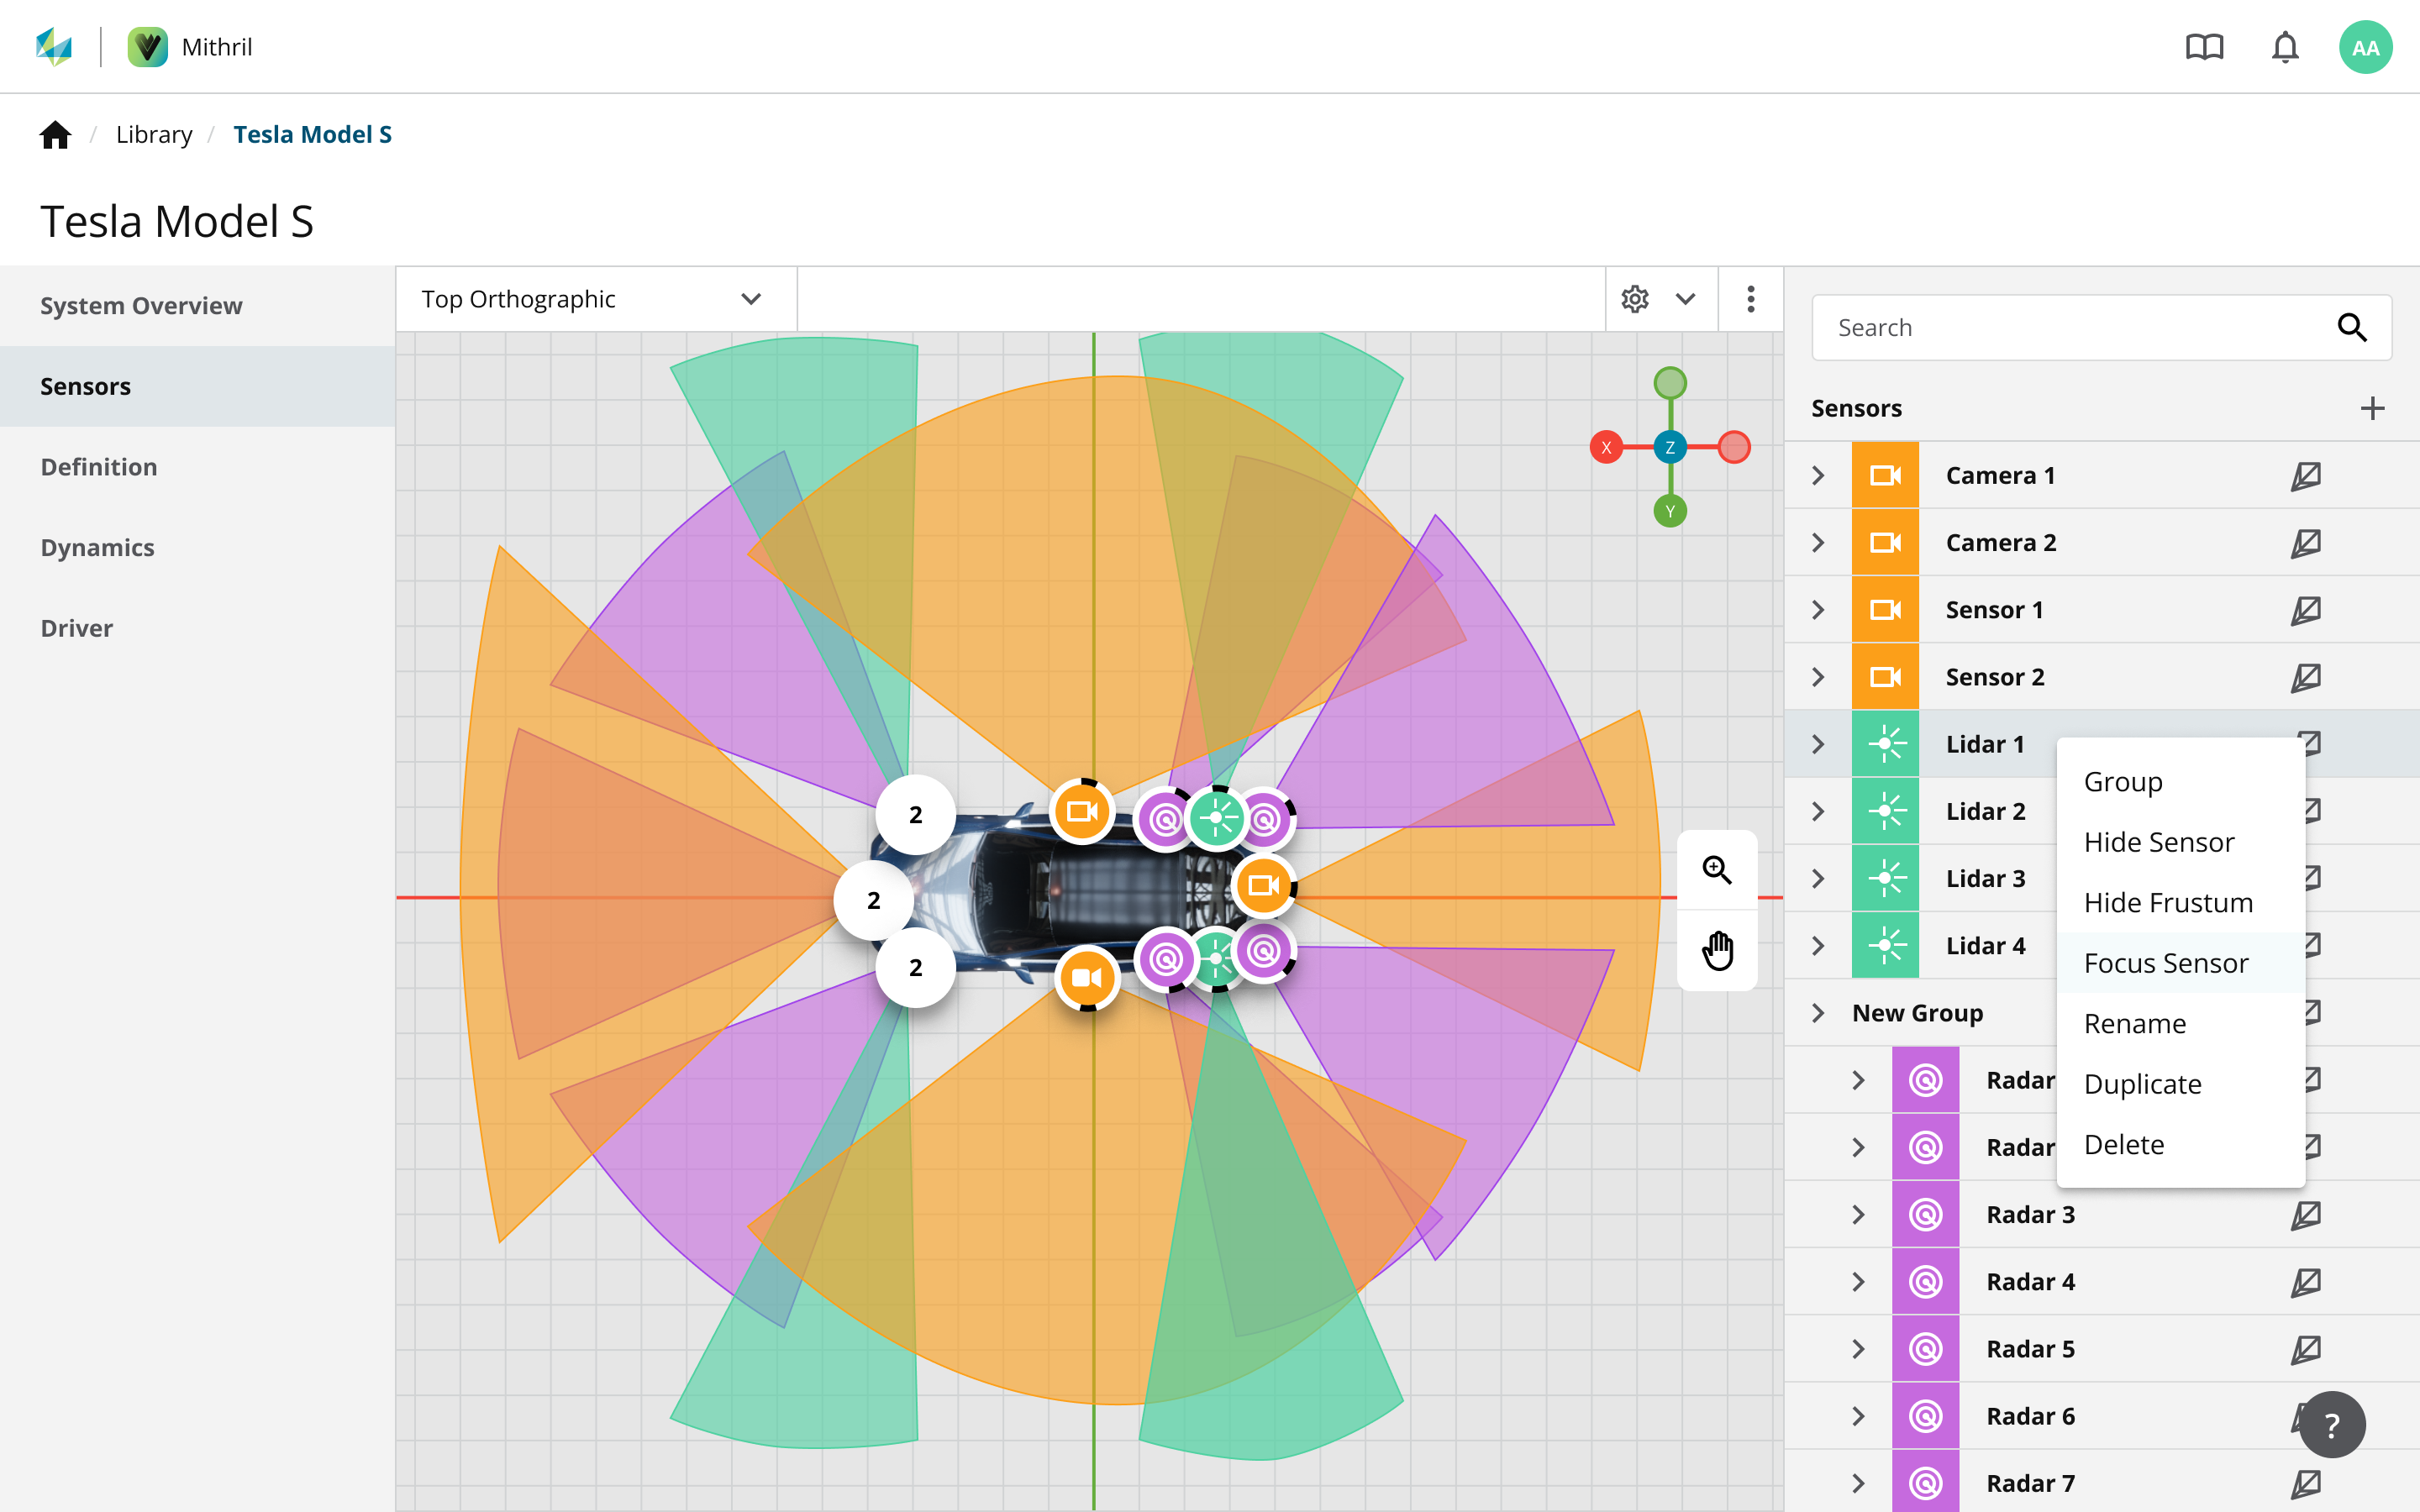Select the pan hand tool
2420x1512 pixels.
tap(1717, 950)
